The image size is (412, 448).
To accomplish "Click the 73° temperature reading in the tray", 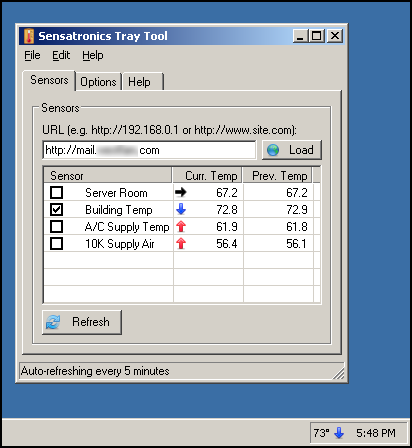I will point(321,433).
